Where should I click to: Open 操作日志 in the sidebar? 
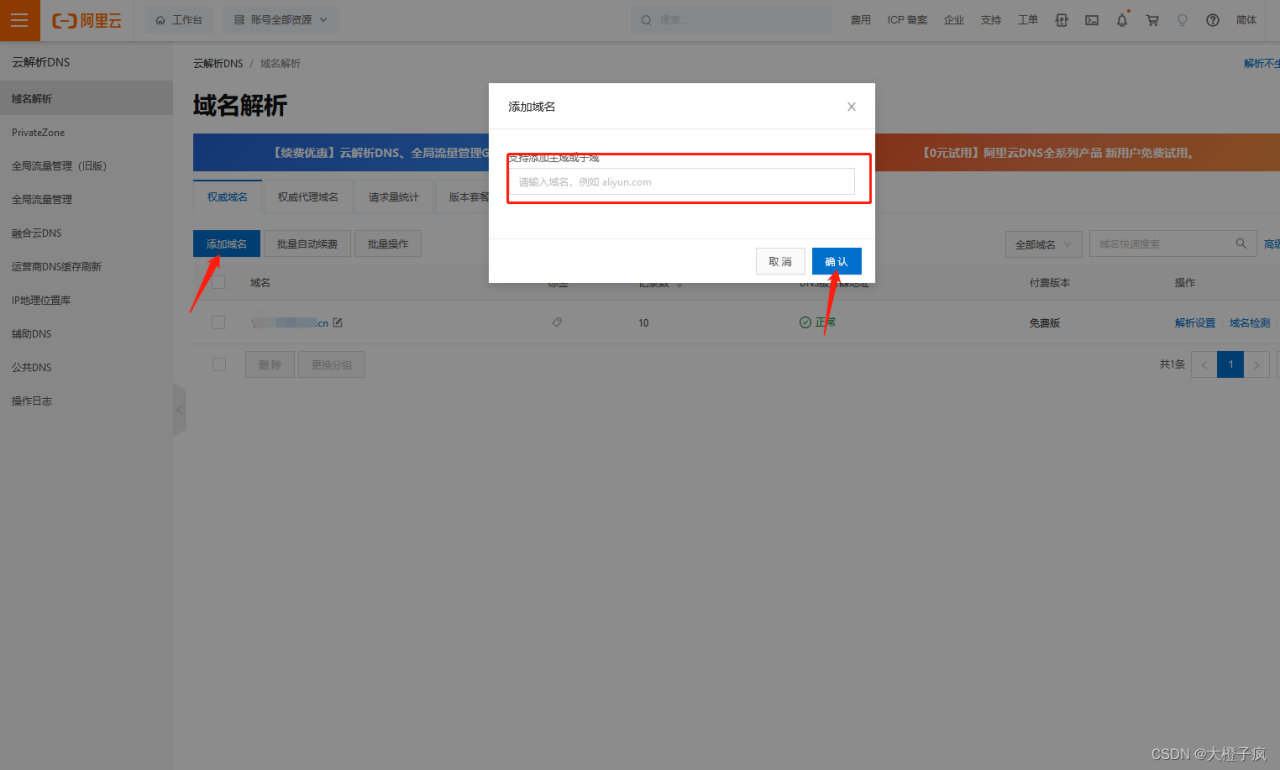tap(86, 401)
